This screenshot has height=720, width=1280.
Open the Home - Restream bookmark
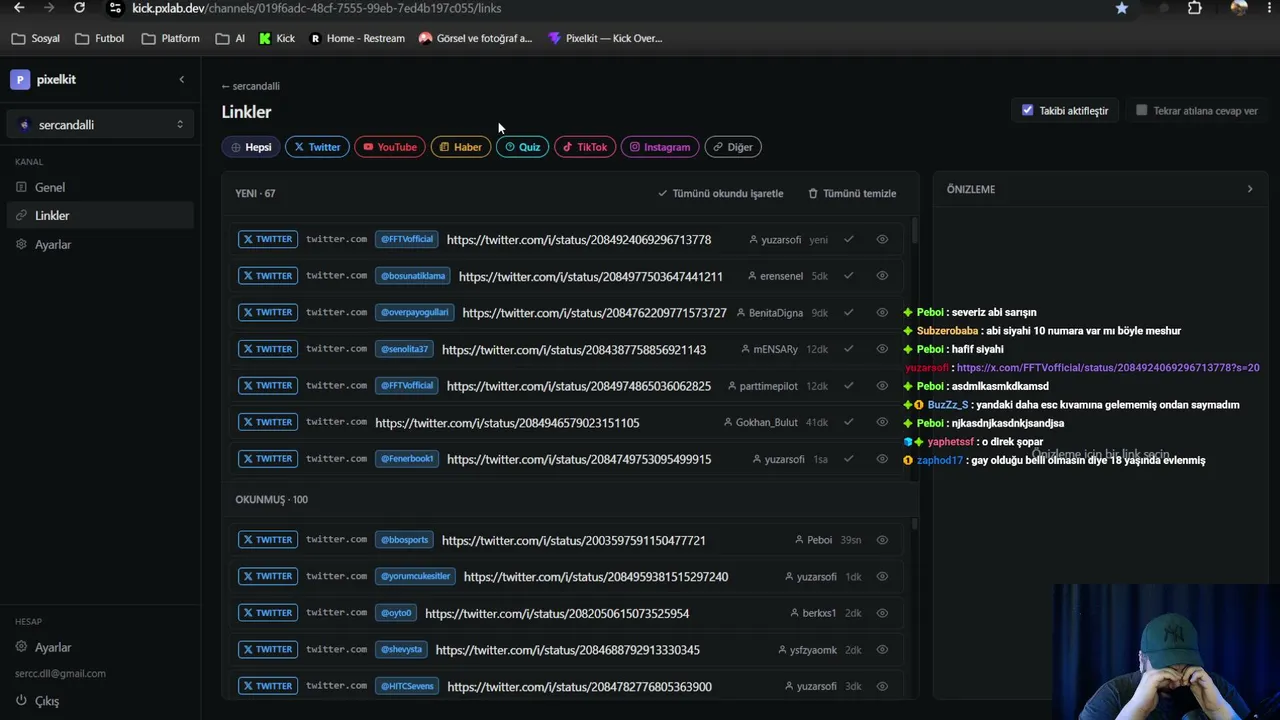tap(357, 39)
